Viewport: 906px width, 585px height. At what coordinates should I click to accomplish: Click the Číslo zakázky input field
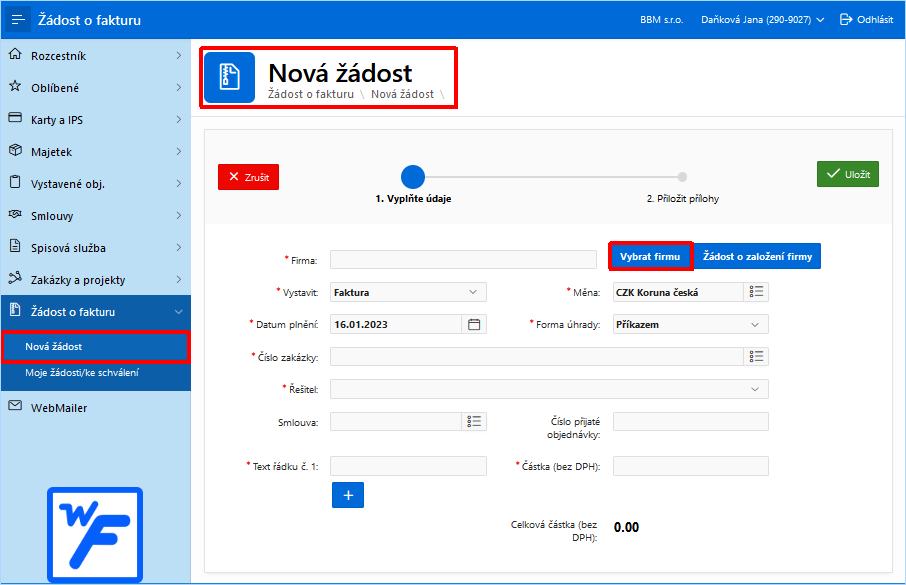537,357
